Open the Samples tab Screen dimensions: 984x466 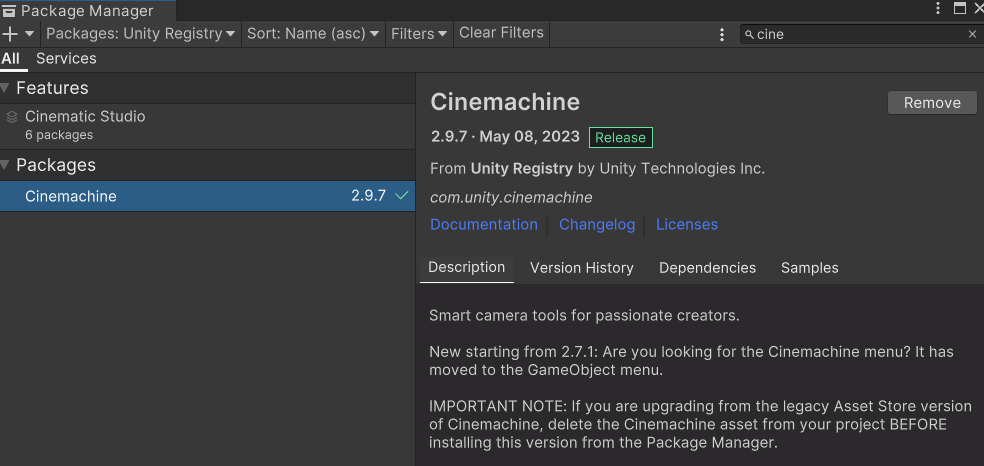(809, 268)
